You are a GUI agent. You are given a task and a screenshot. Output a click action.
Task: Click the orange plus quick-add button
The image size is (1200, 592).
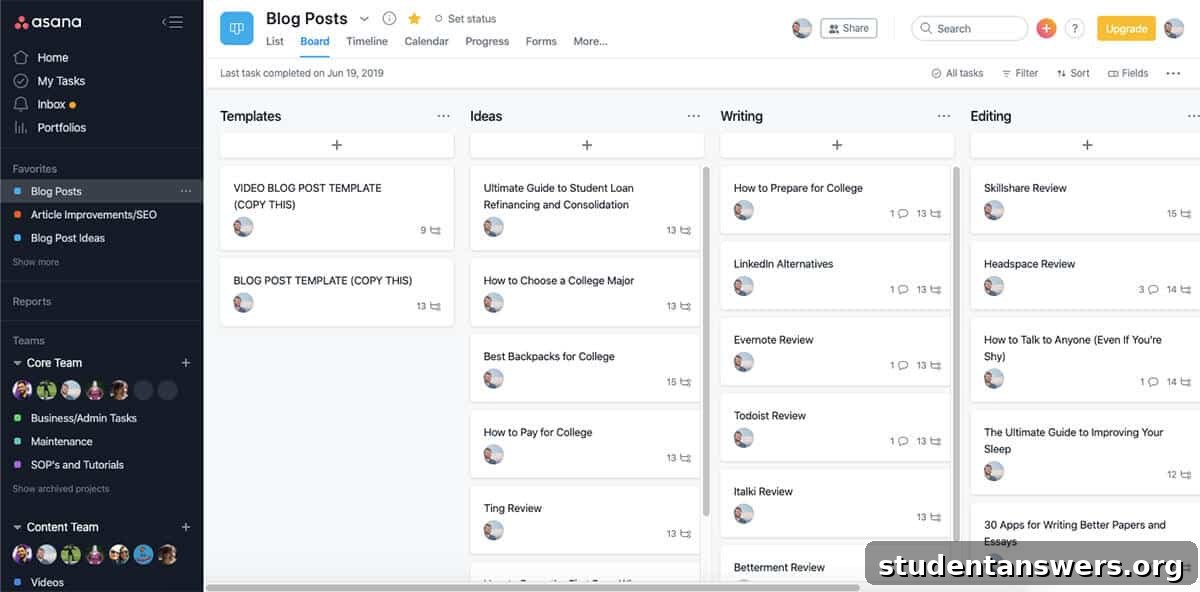point(1046,28)
